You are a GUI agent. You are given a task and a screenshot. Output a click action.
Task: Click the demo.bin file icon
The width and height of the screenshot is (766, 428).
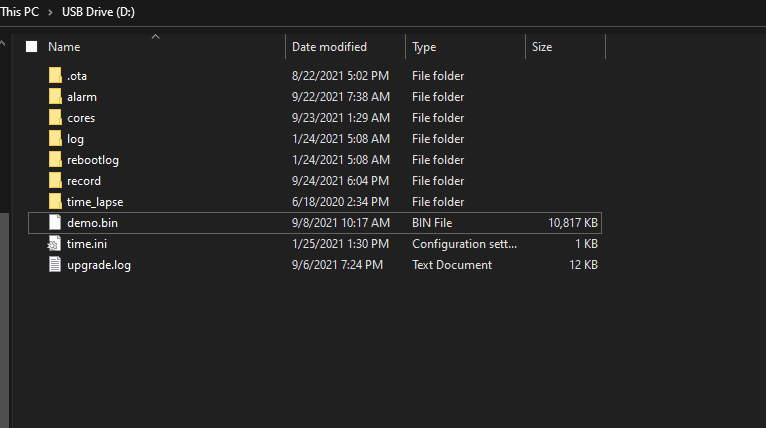(55, 223)
